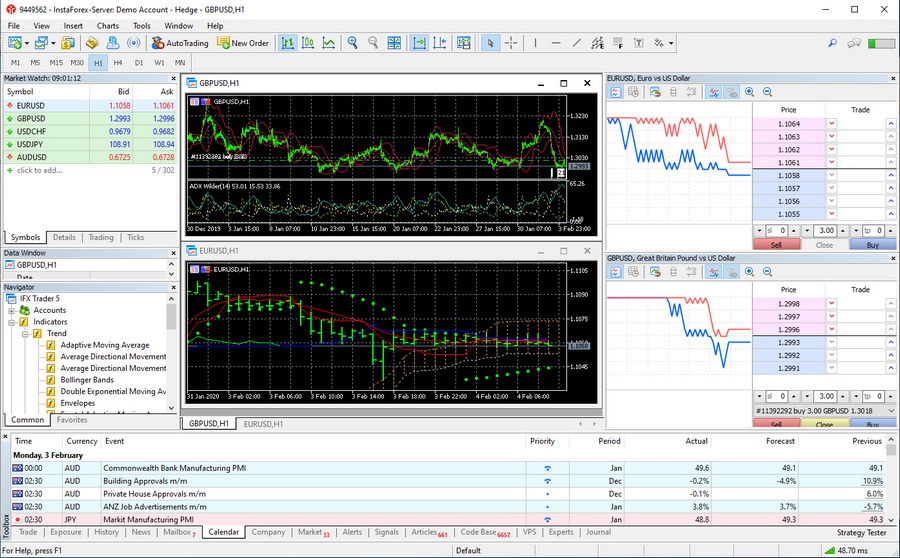This screenshot has height=558, width=900.
Task: Select the bar chart type icon
Action: point(288,43)
